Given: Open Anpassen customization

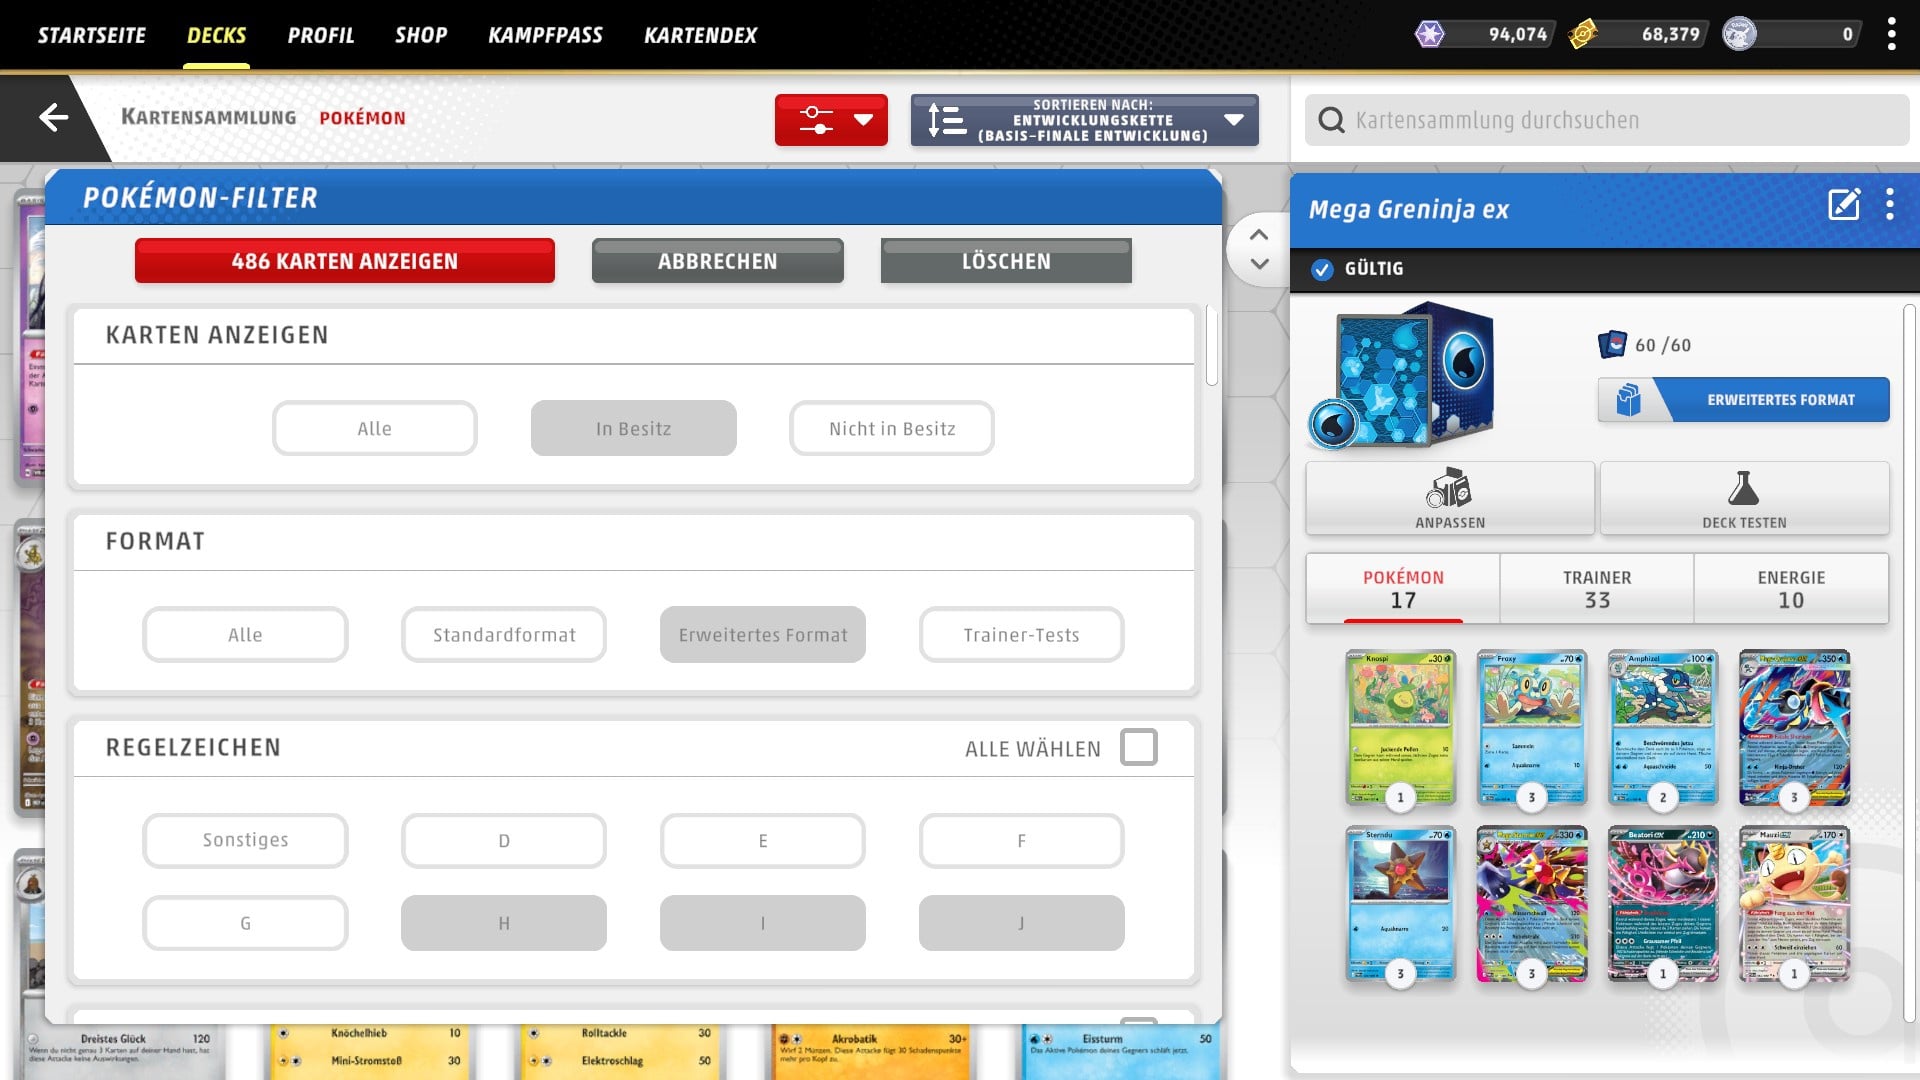Looking at the screenshot, I should [1450, 498].
